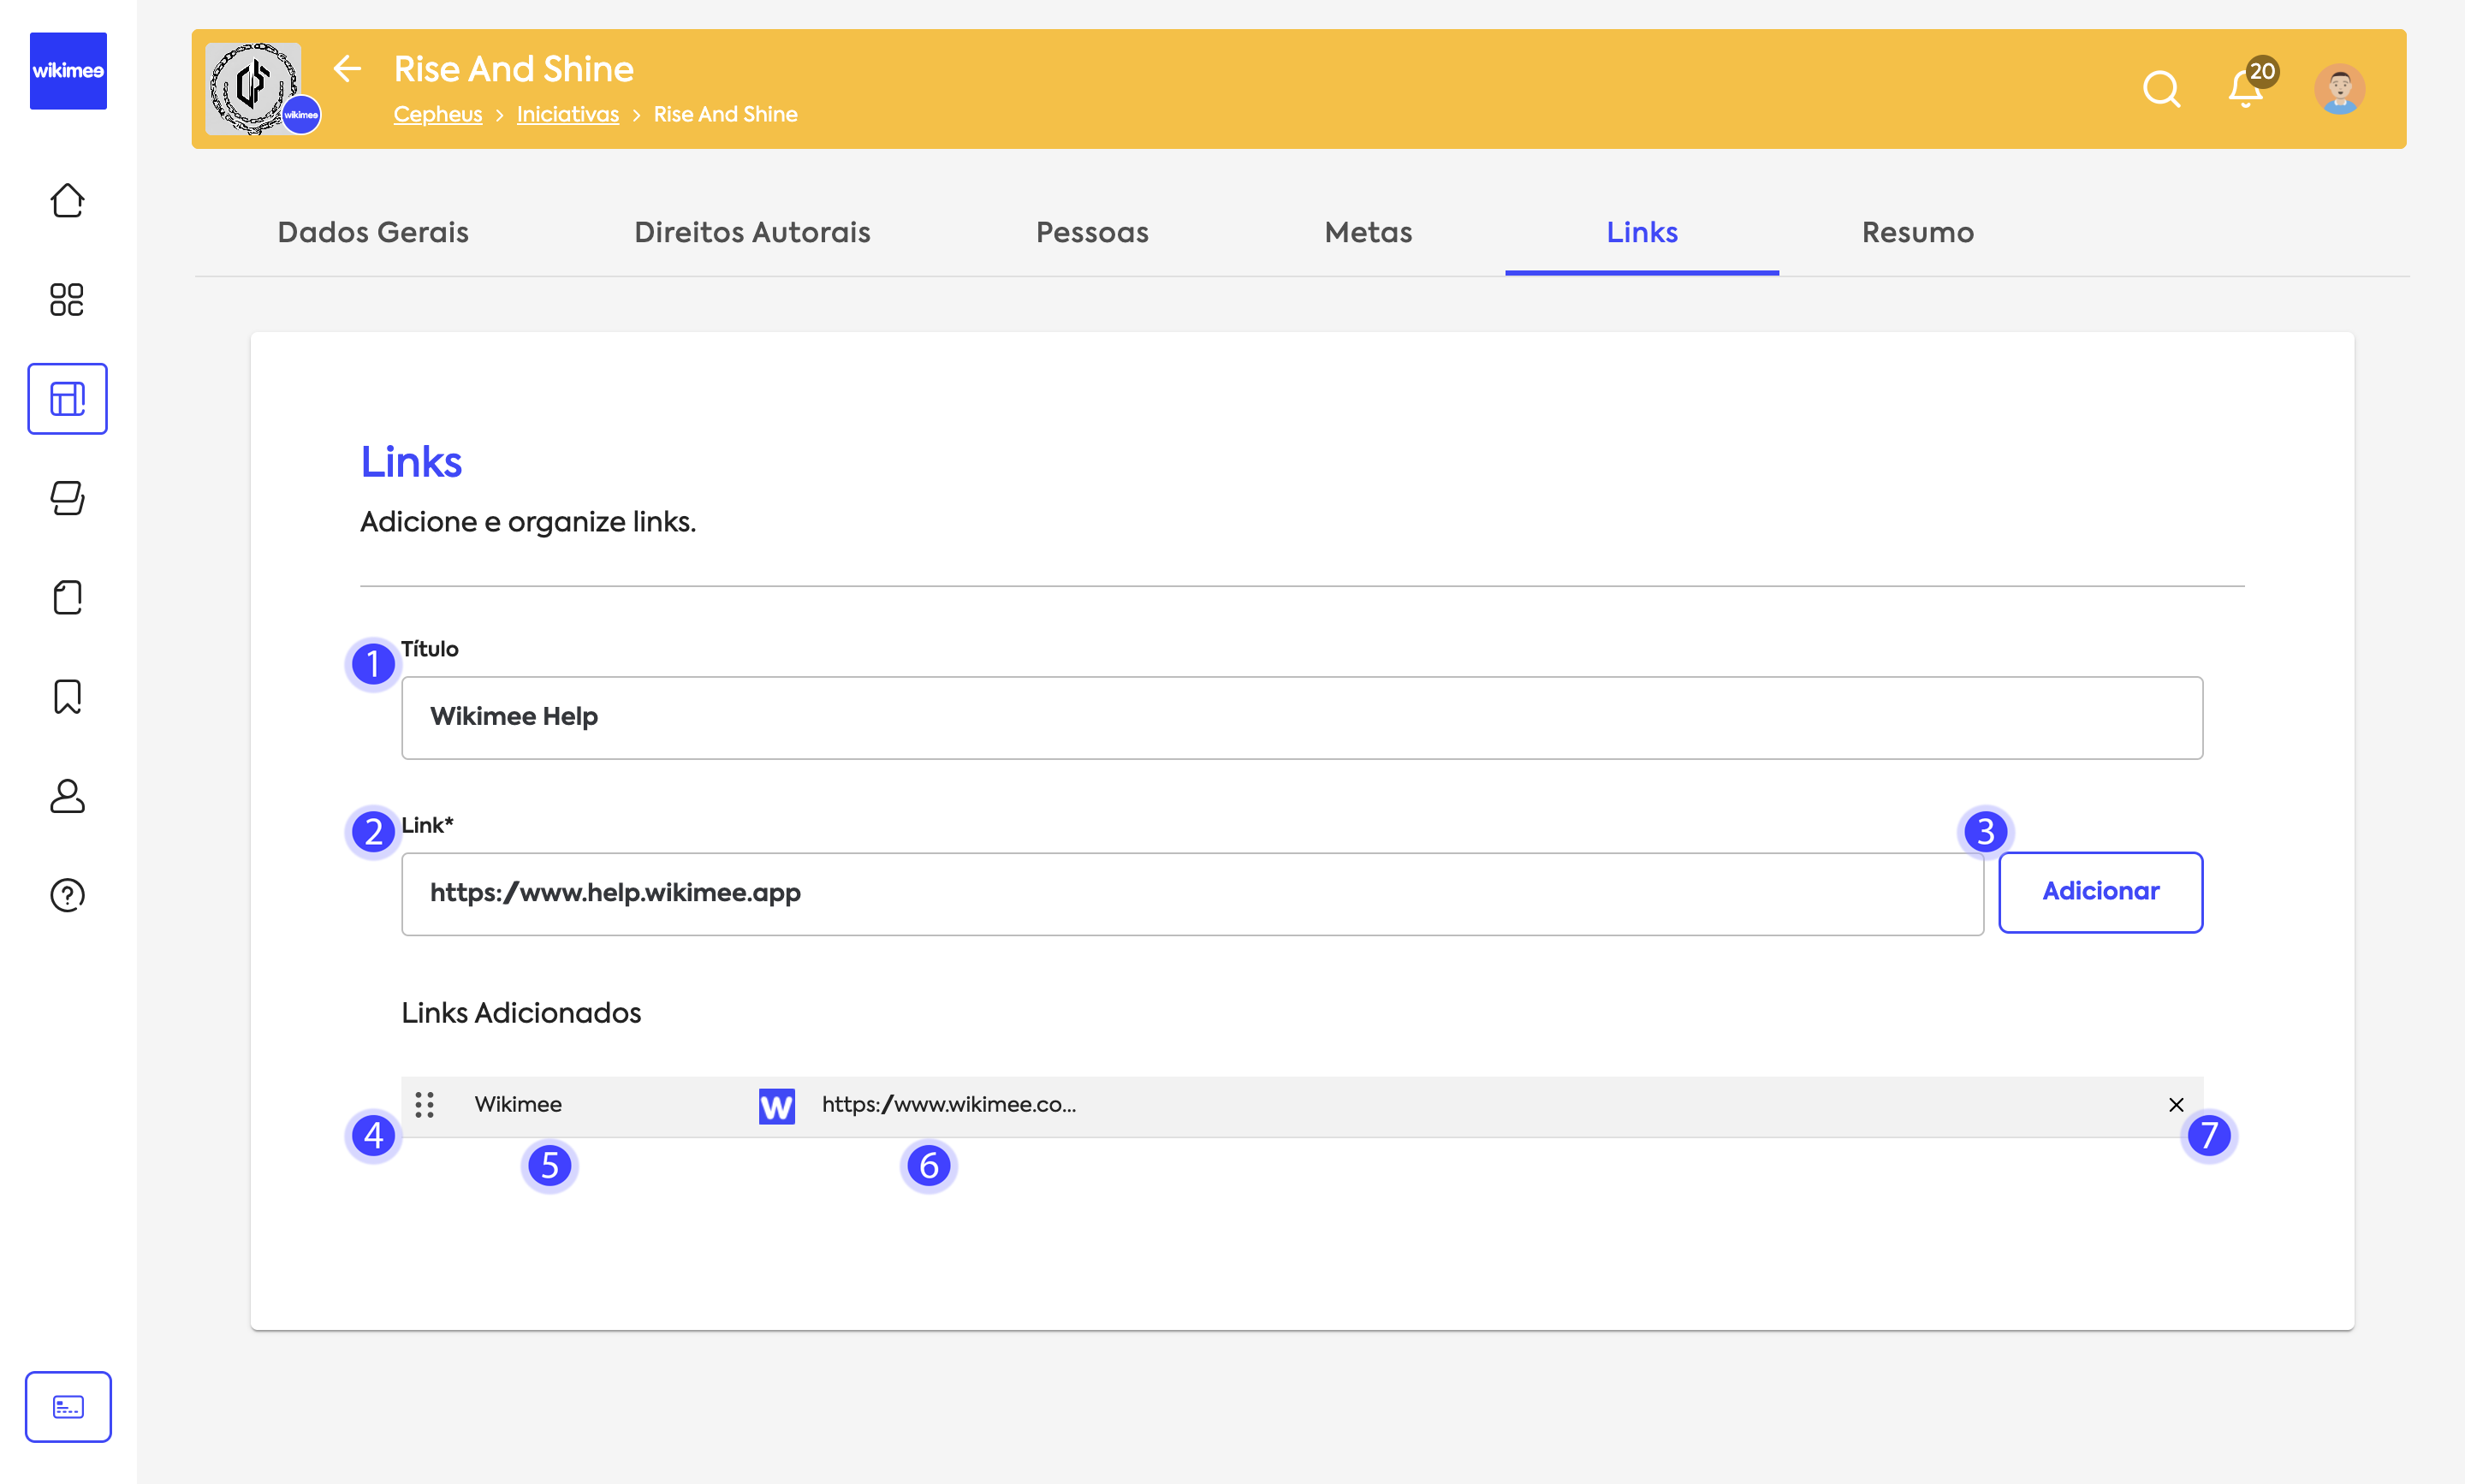
Task: Go to the Metas tab
Action: [x=1368, y=232]
